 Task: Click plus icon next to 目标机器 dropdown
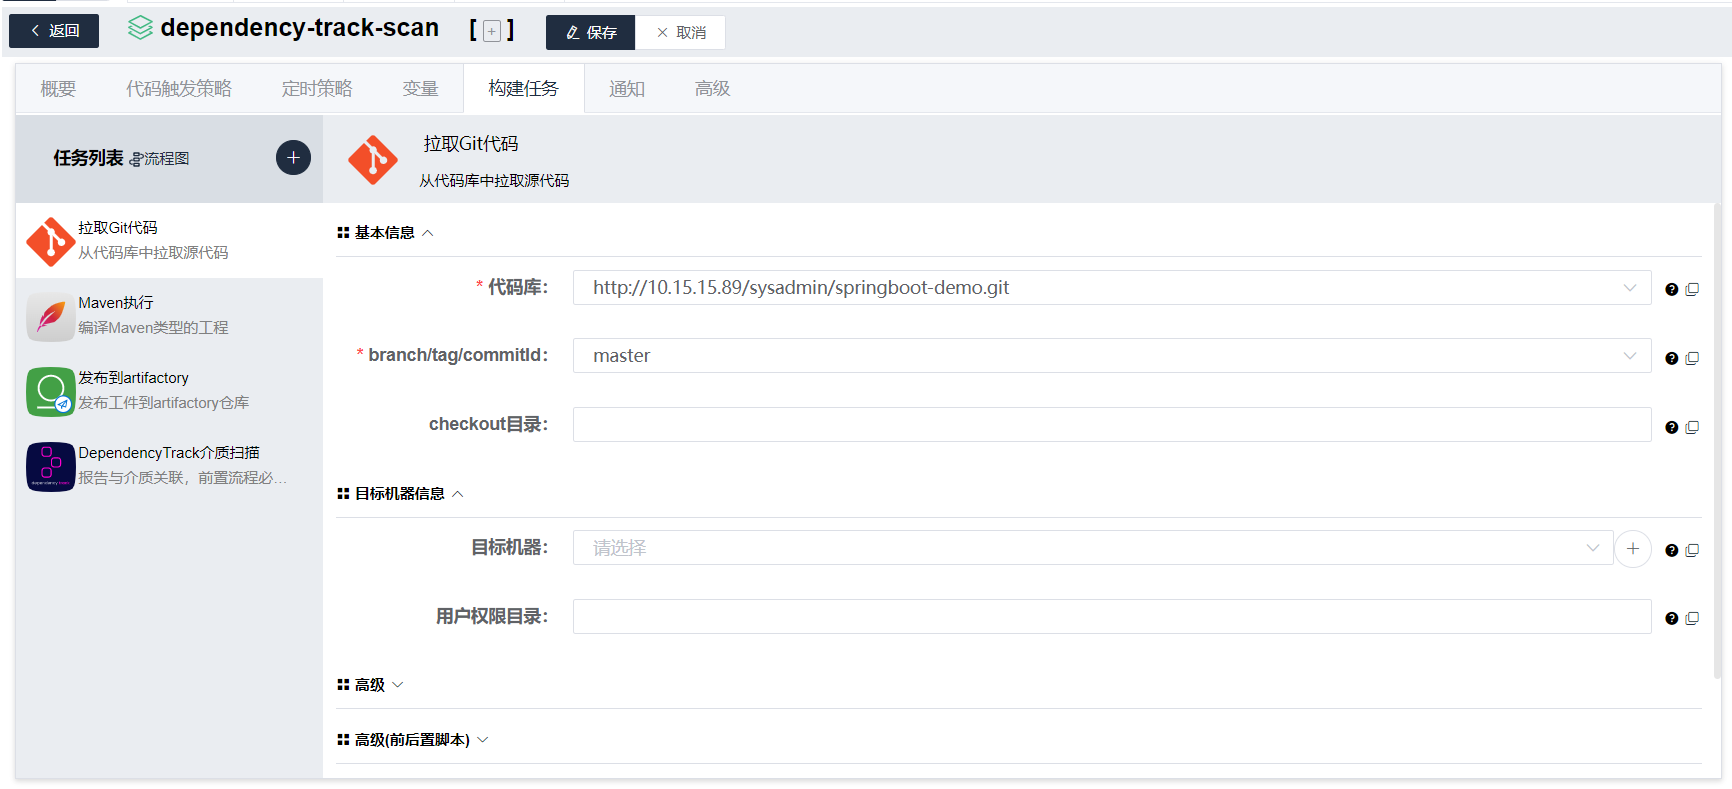click(x=1632, y=549)
